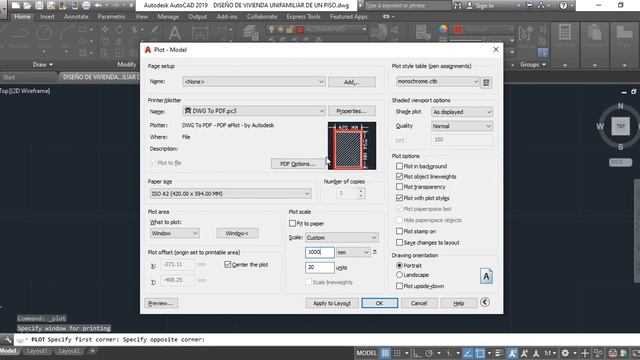640x360 pixels.
Task: Click the scale 1000 mm input field
Action: click(x=320, y=252)
